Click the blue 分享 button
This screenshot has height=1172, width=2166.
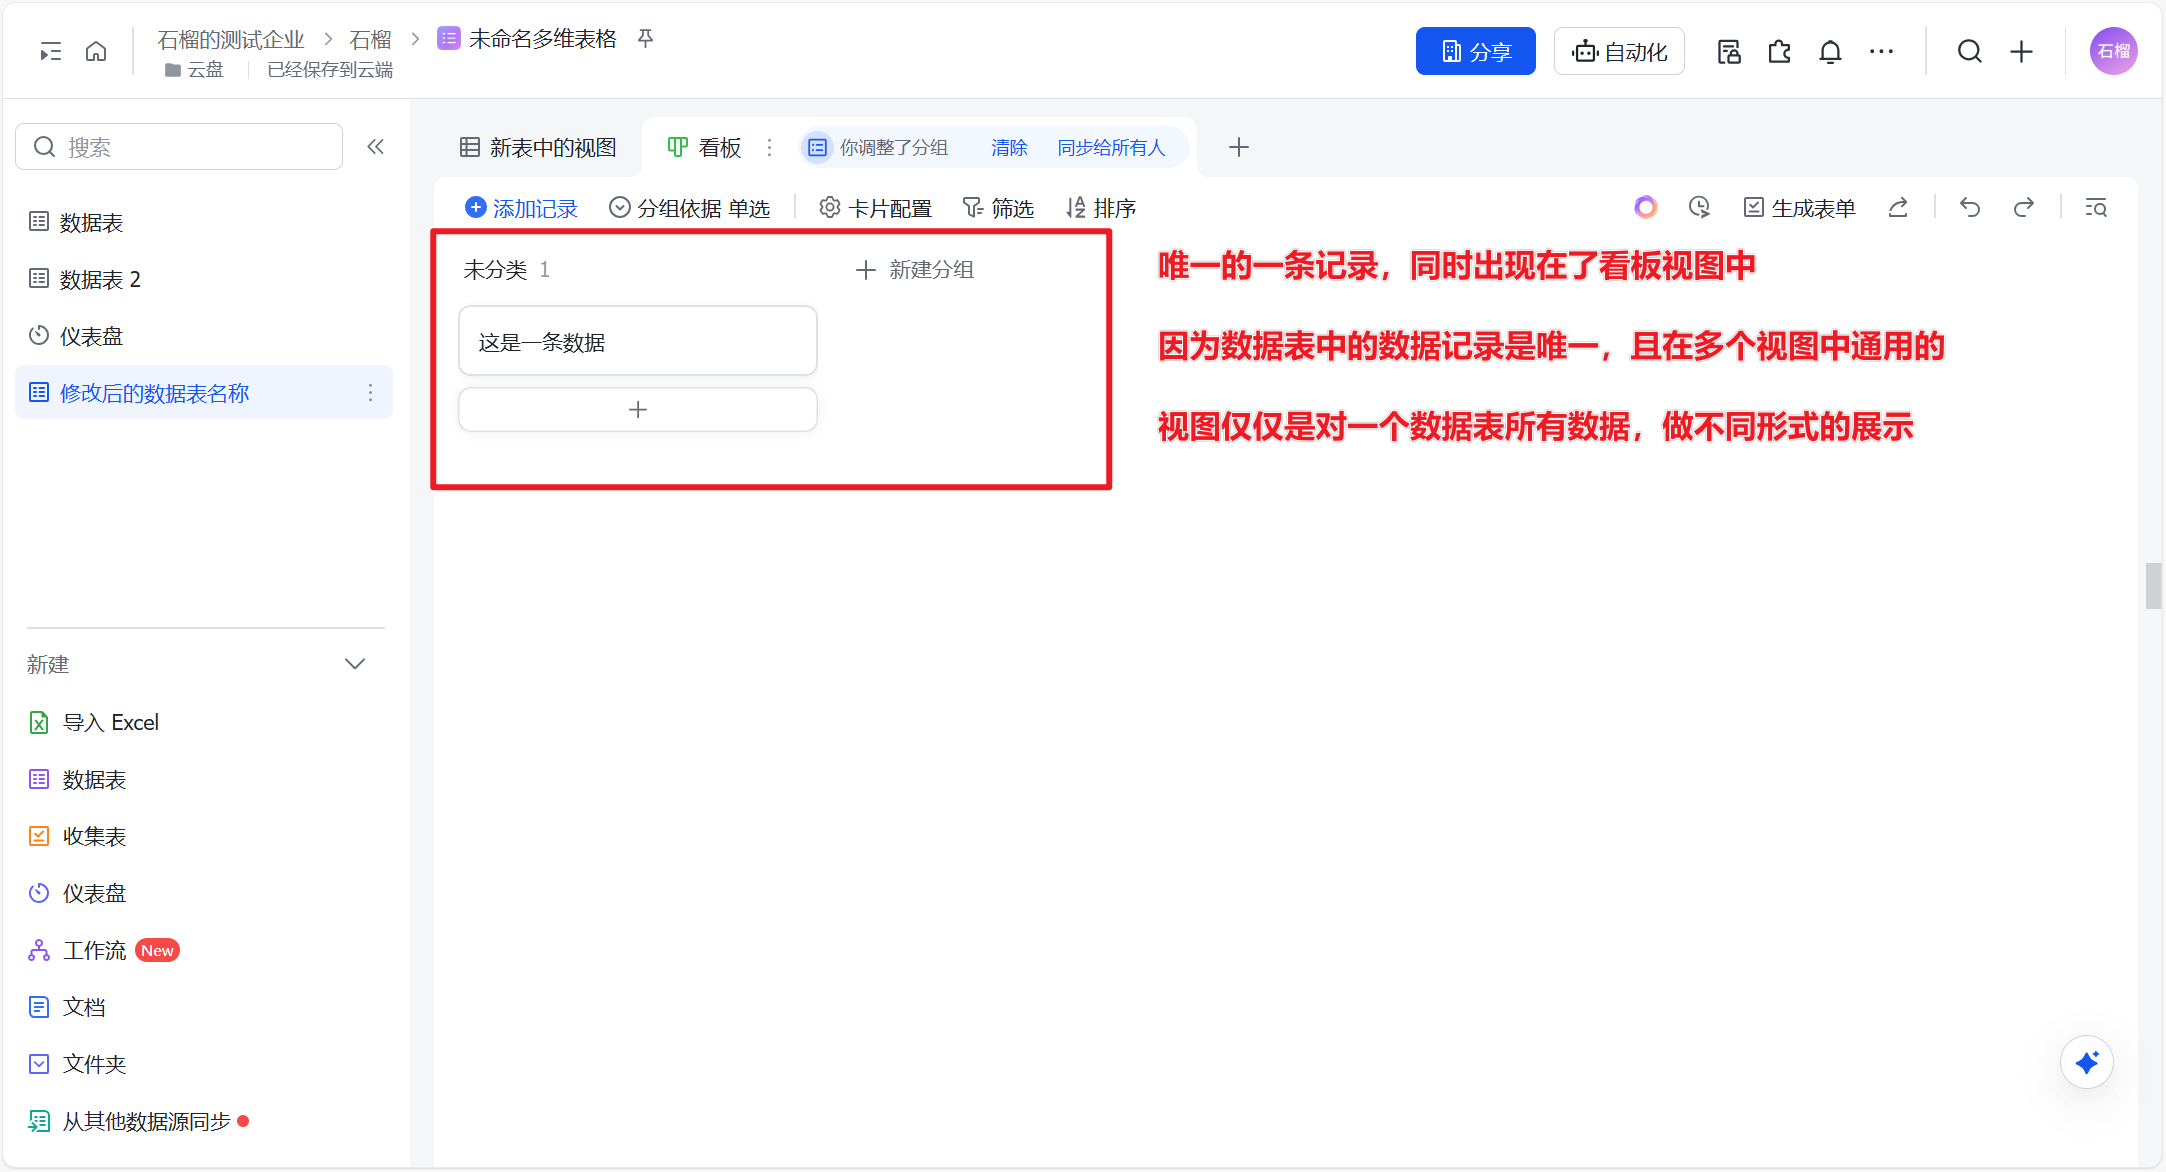(1475, 51)
